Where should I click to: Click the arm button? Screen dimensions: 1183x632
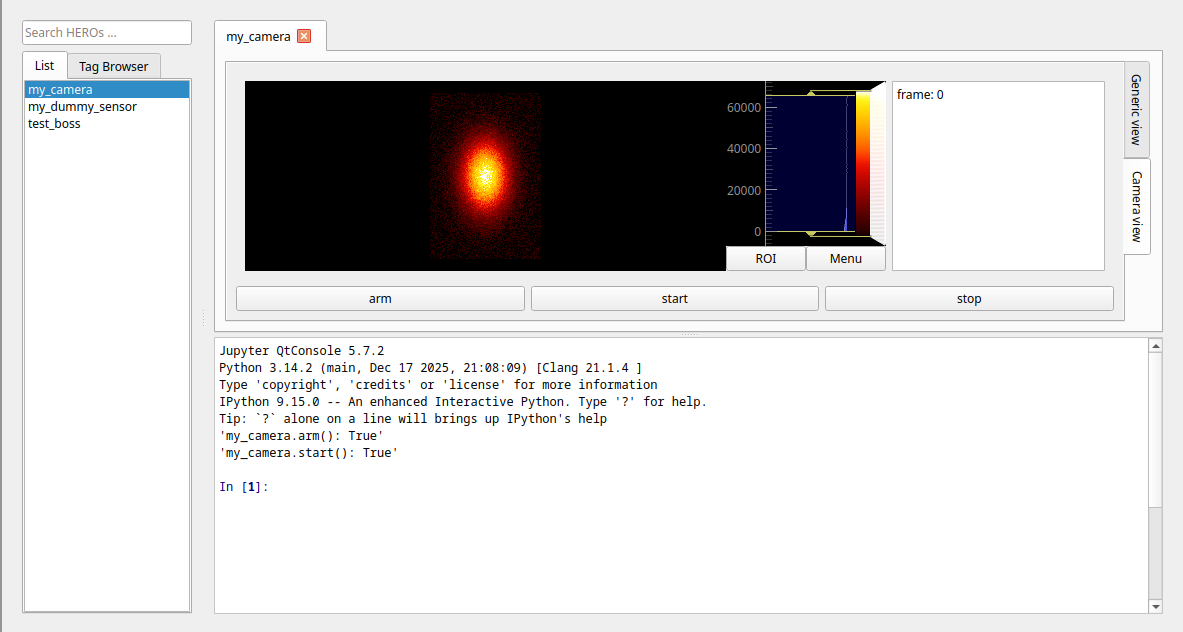point(380,299)
